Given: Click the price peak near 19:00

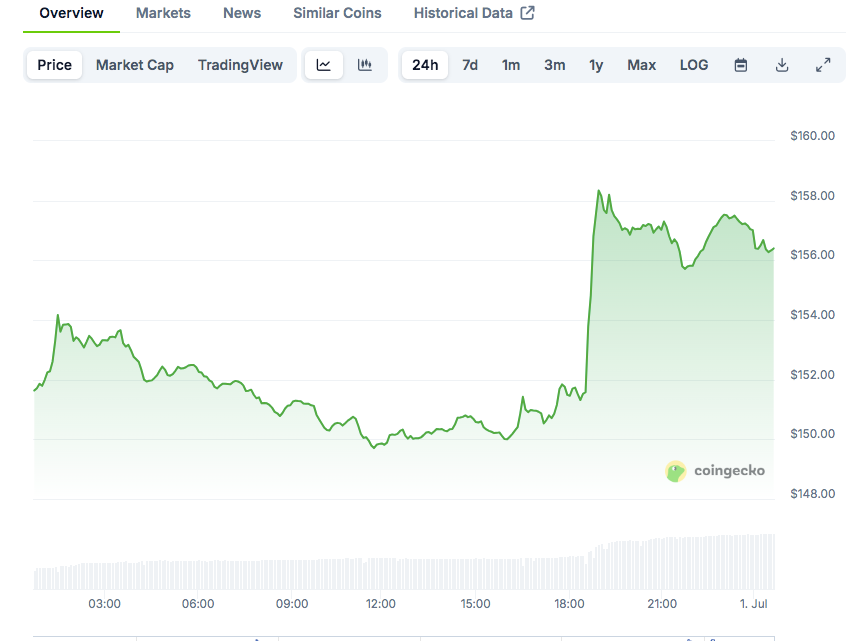Looking at the screenshot, I should [599, 190].
